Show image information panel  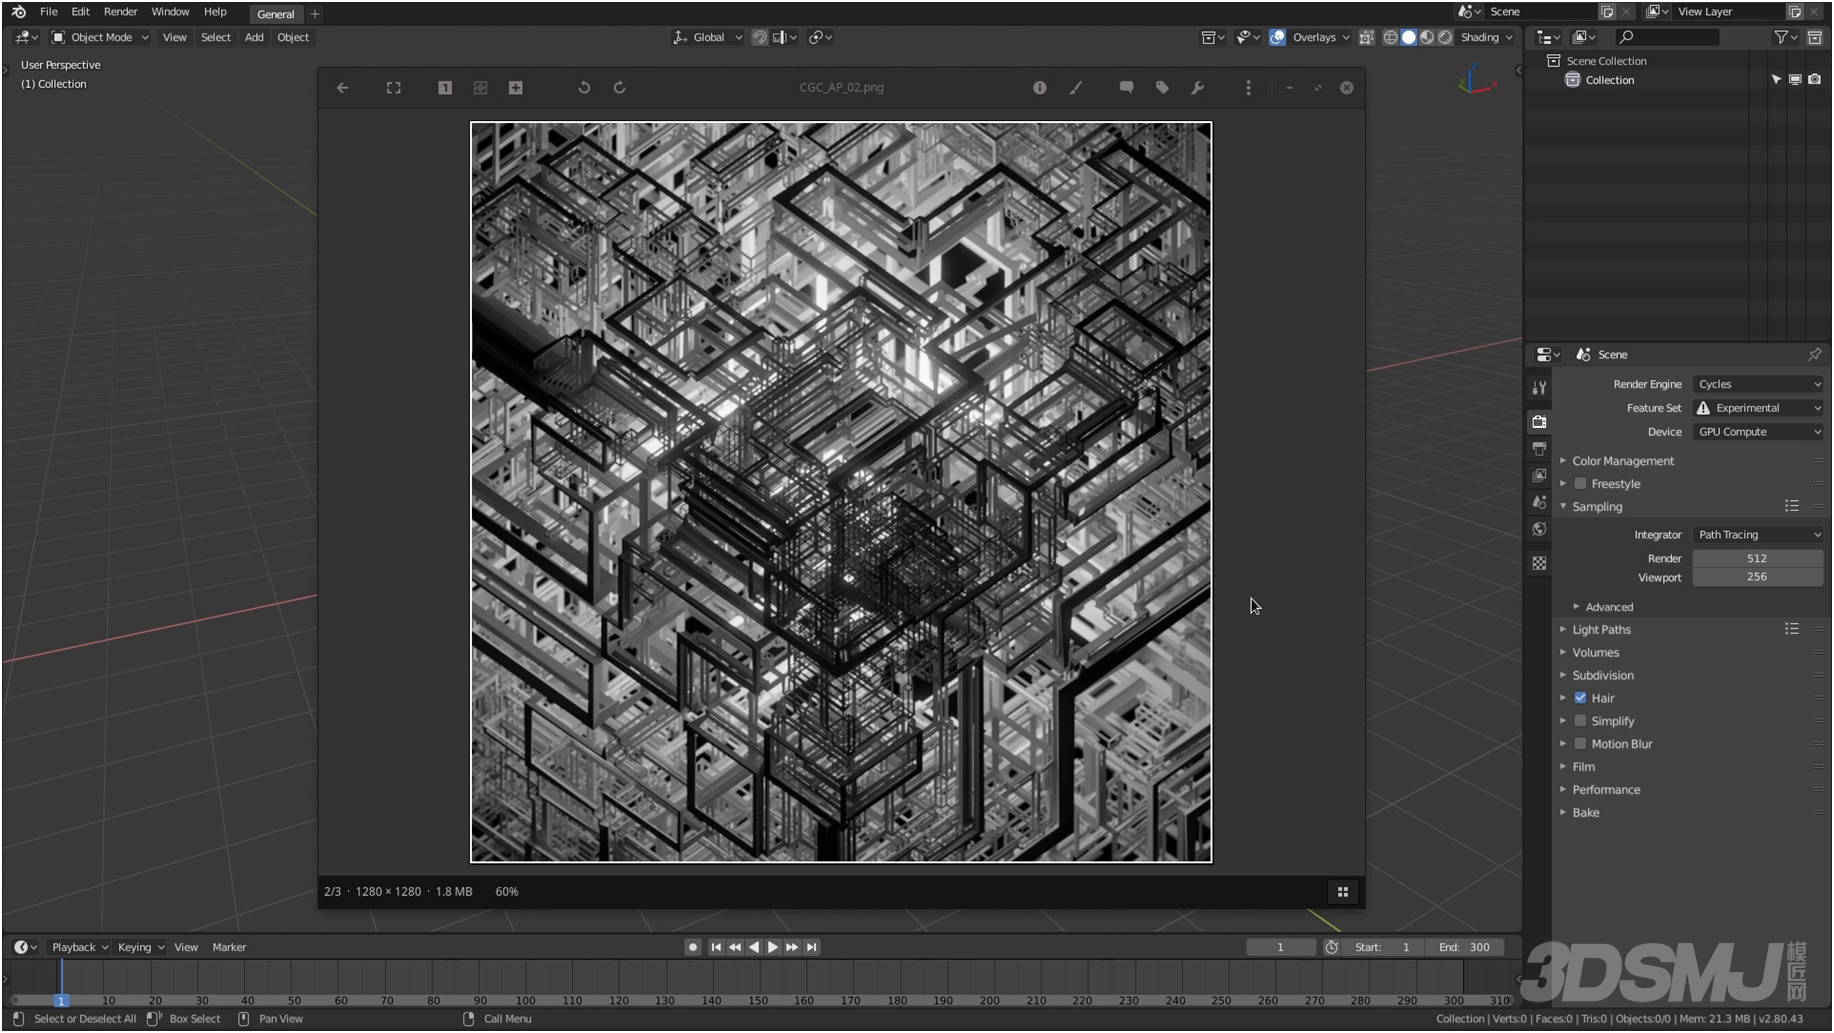(x=1040, y=88)
